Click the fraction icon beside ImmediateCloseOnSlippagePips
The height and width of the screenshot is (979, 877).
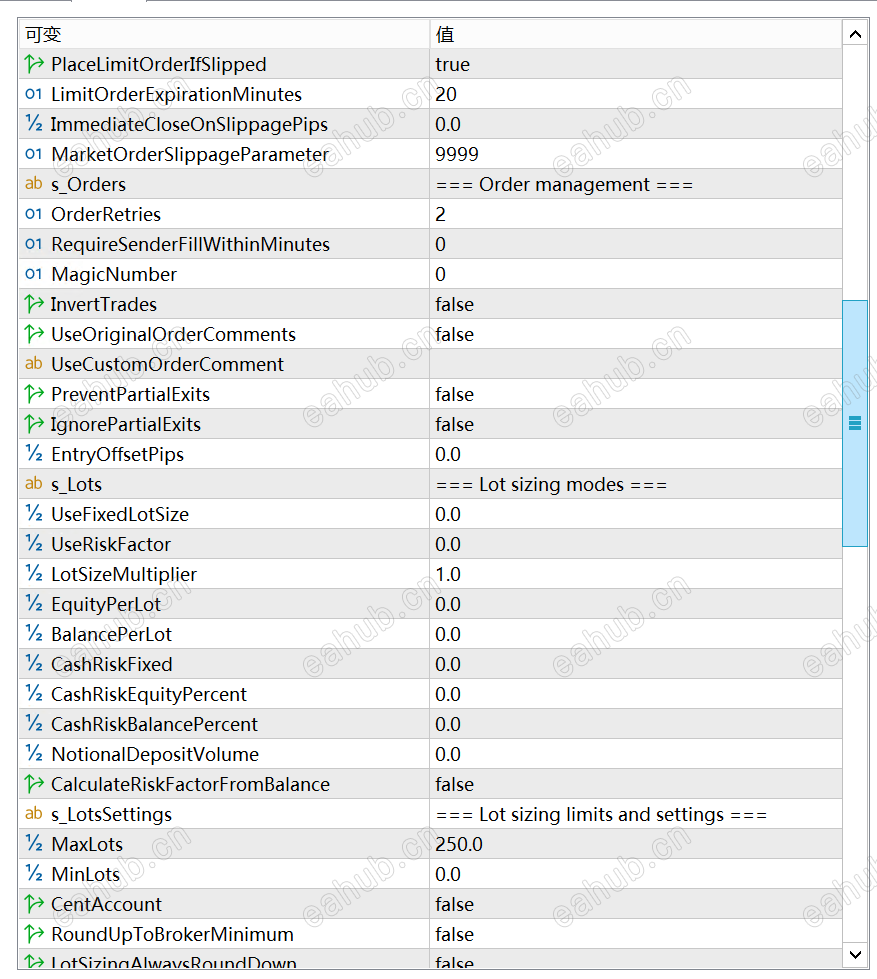[34, 124]
